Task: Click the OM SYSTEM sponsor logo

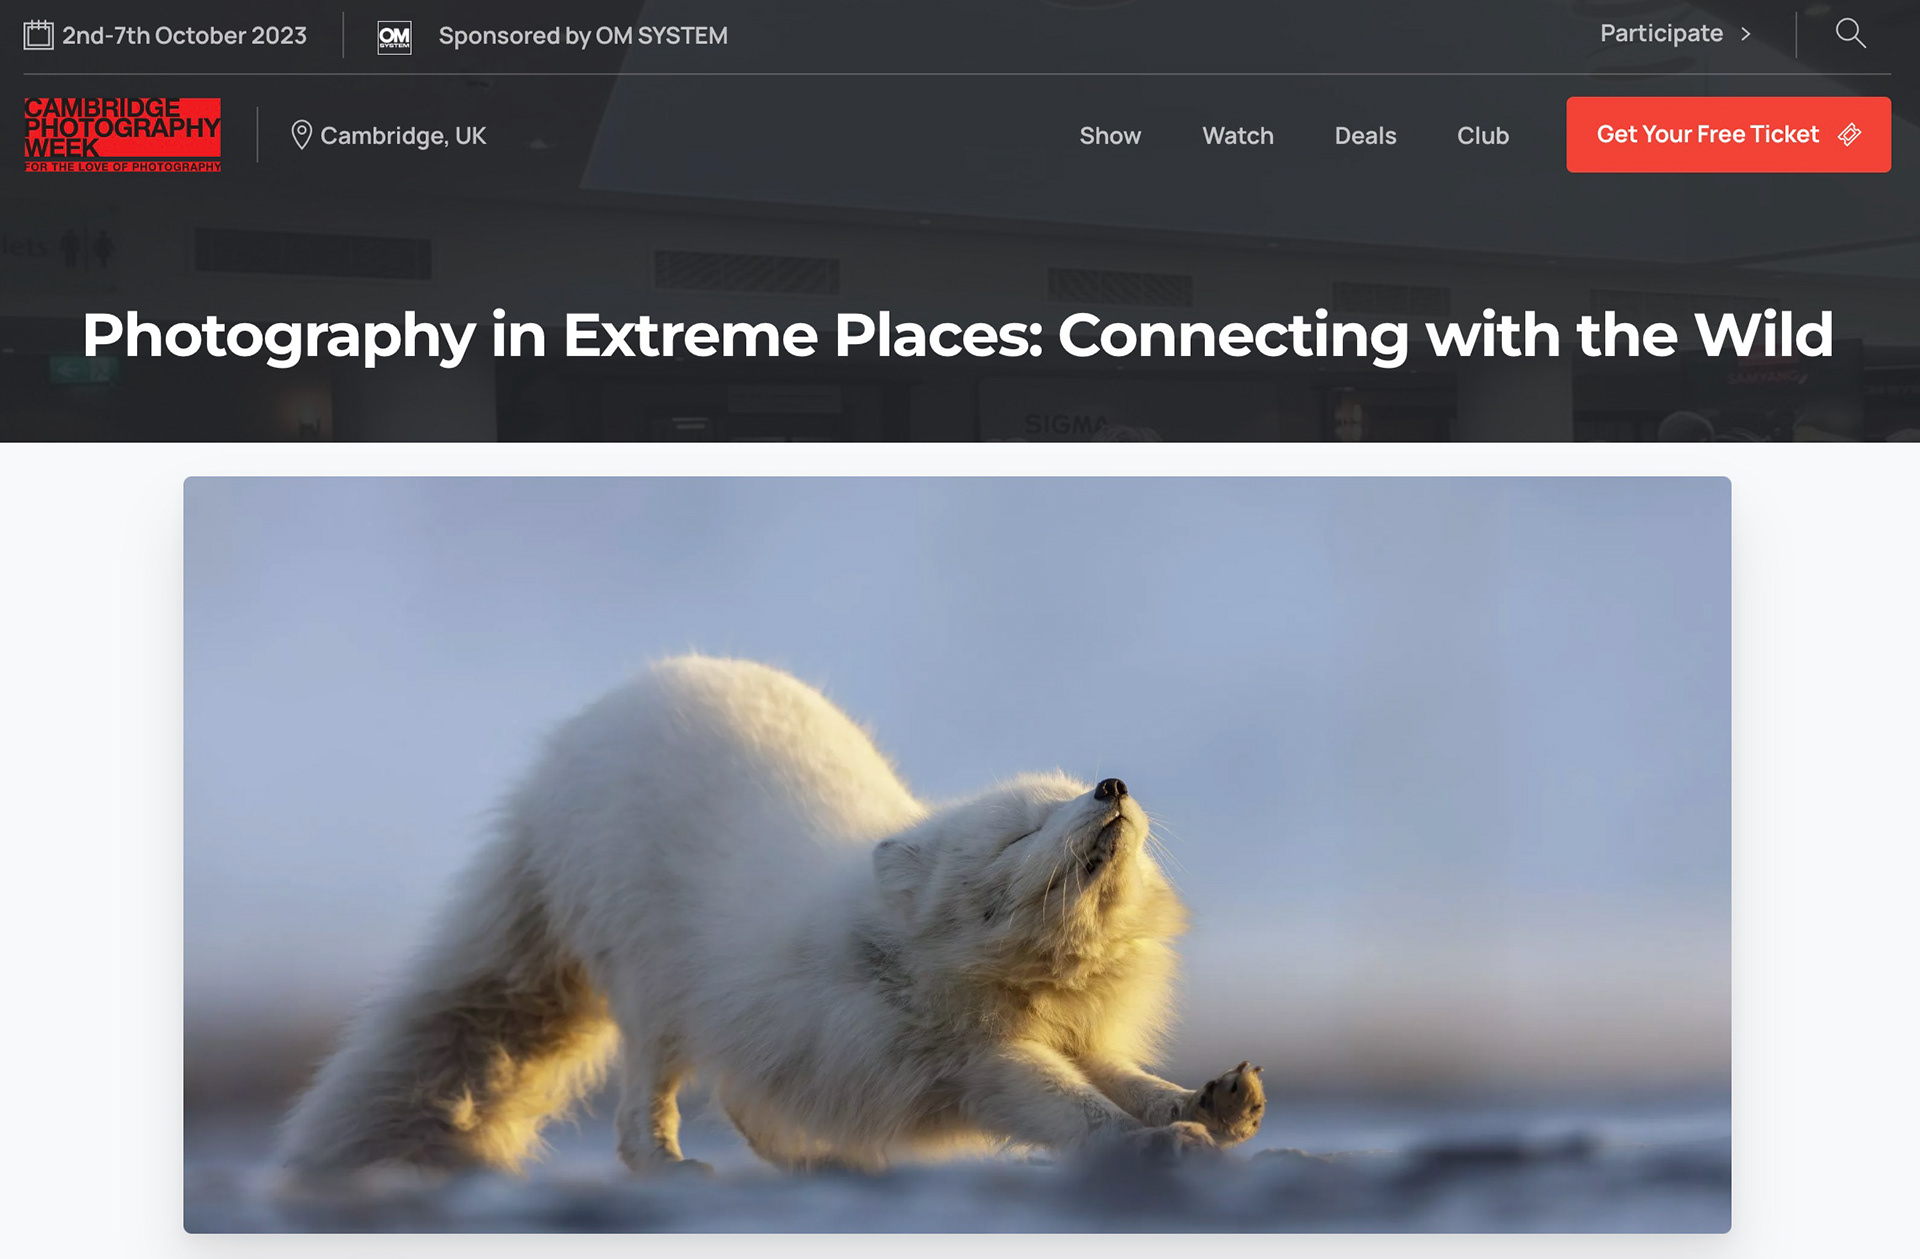Action: (394, 37)
